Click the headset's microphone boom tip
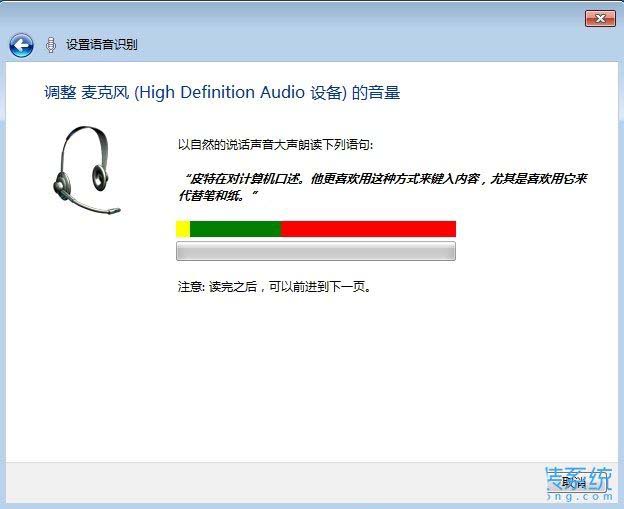The height and width of the screenshot is (509, 624). click(x=115, y=210)
